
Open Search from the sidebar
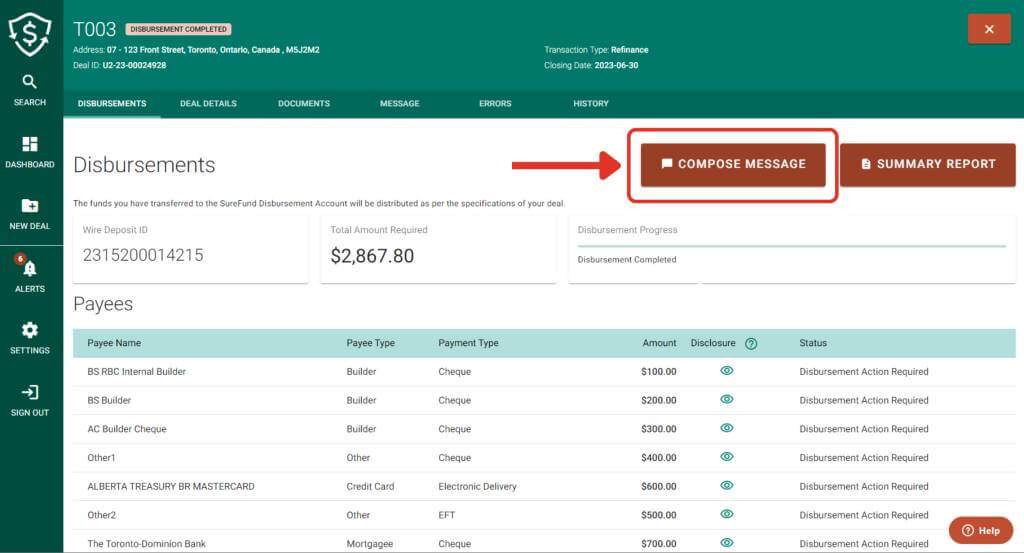tap(29, 90)
